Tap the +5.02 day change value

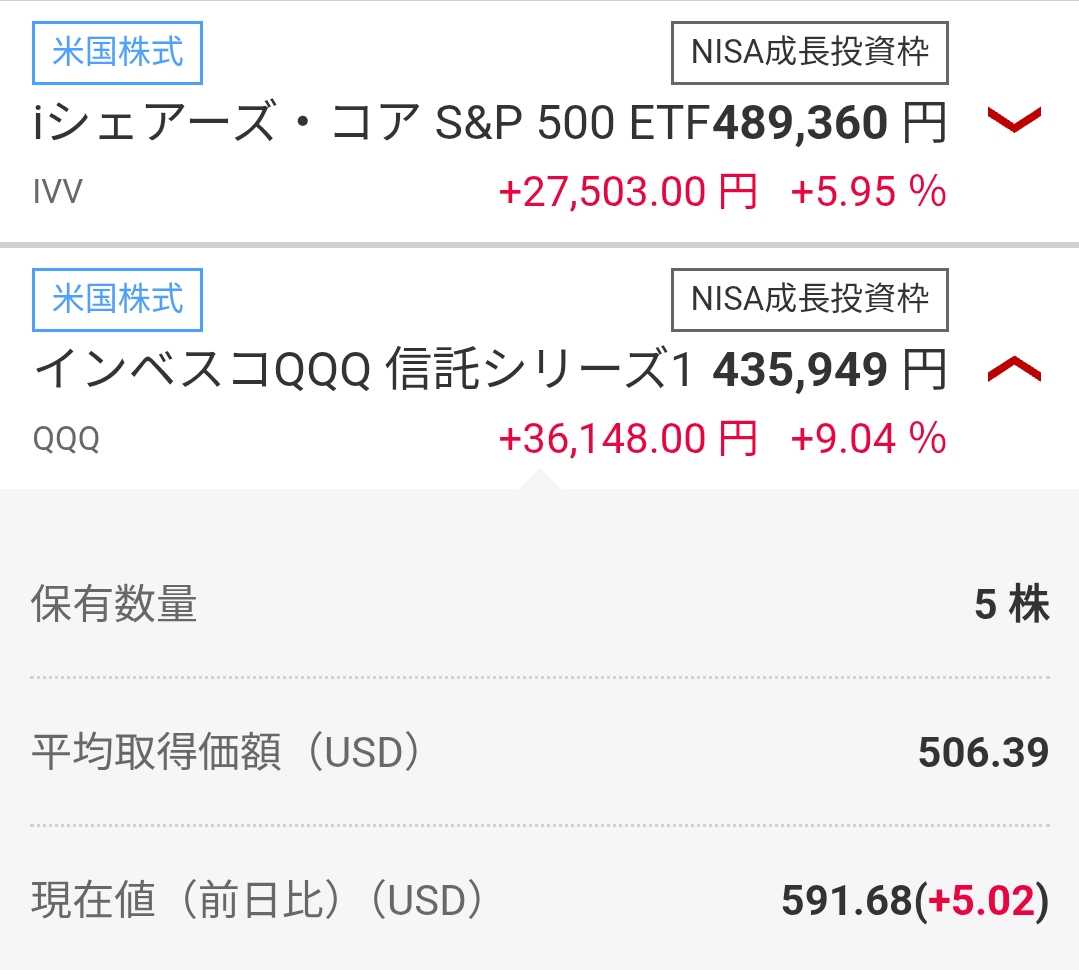coord(981,902)
